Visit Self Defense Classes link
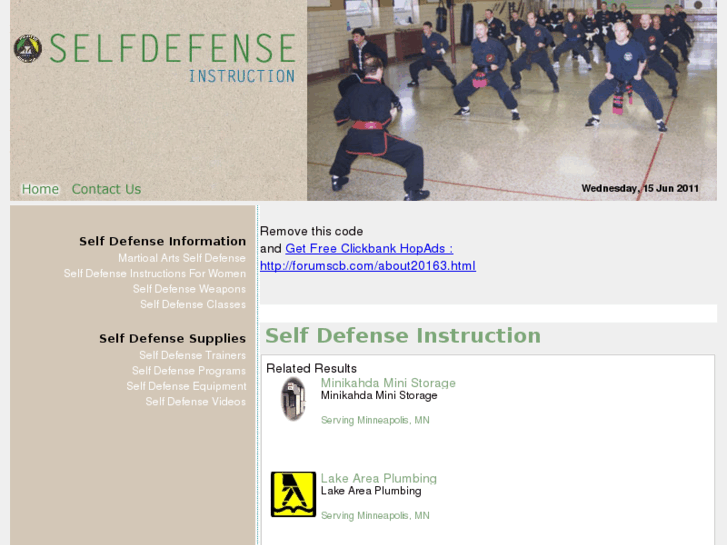The height and width of the screenshot is (545, 727). [193, 304]
